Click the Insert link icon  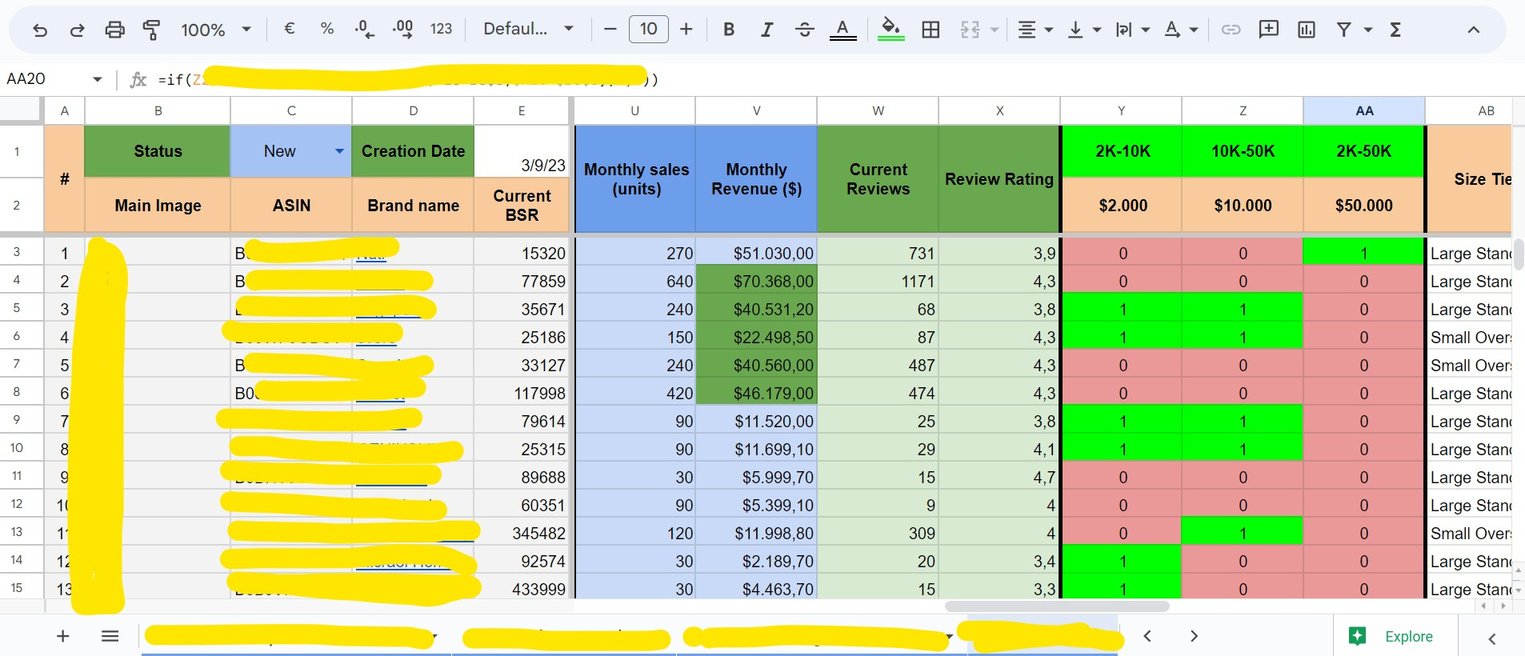(x=1231, y=29)
